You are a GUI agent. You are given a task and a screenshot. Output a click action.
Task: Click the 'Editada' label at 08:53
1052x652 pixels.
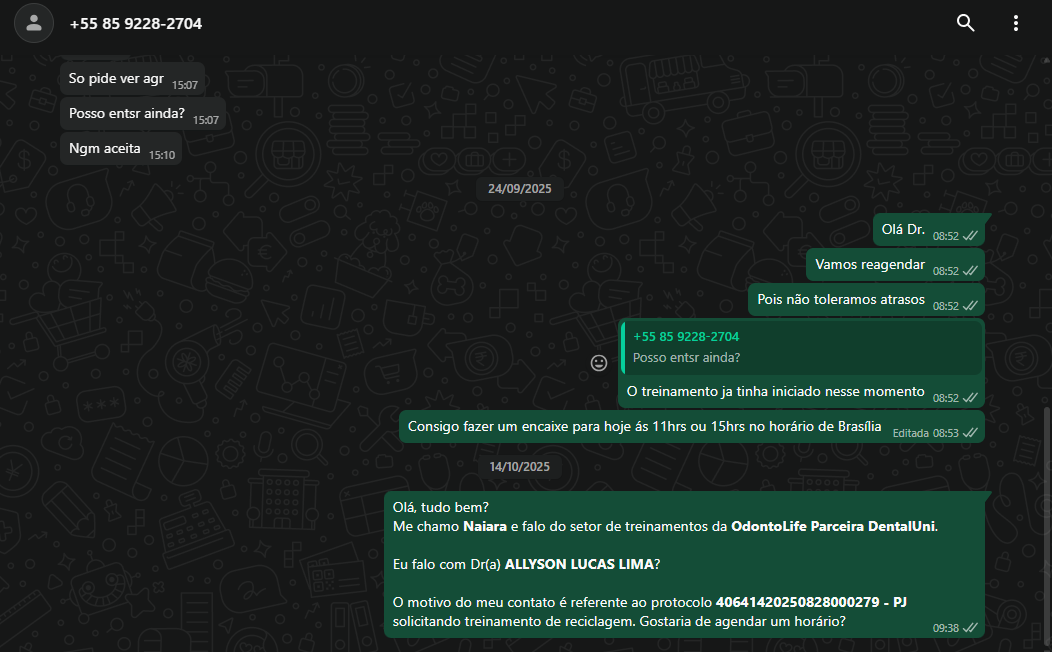(x=910, y=433)
